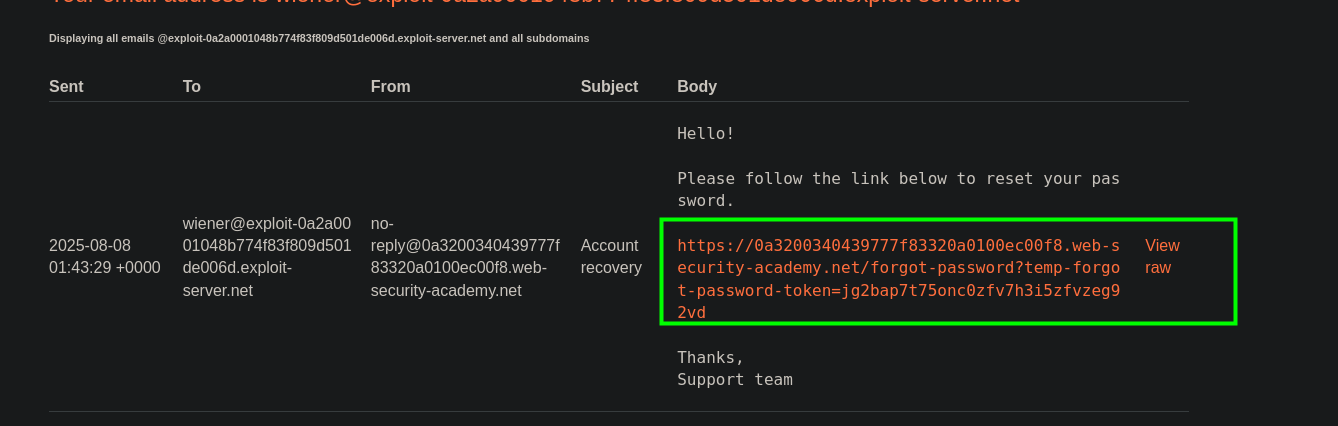This screenshot has width=1338, height=426.
Task: Click the Hello! greeting line
Action: (706, 133)
